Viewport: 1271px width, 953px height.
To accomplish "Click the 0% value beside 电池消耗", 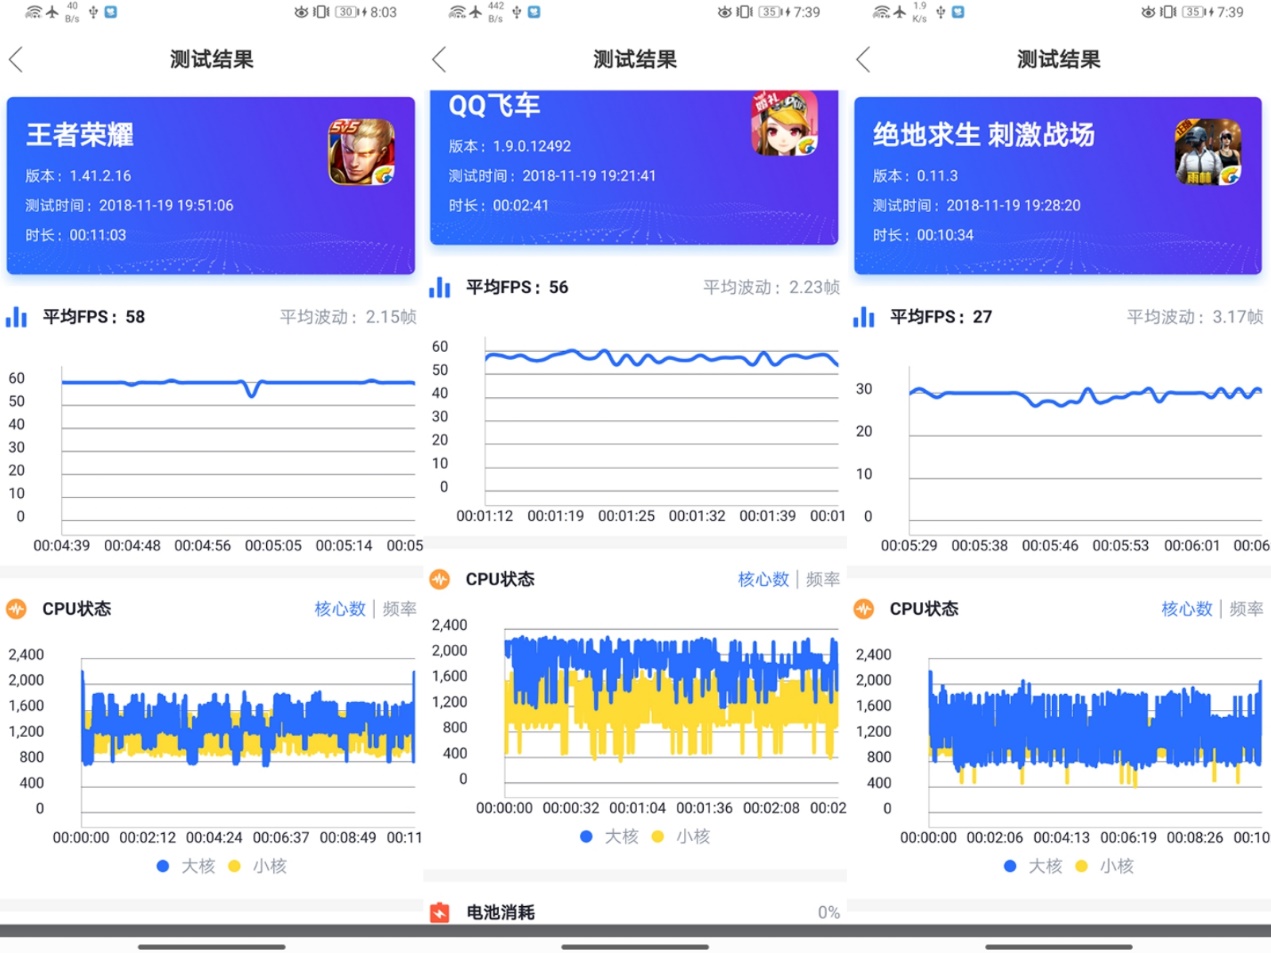I will 828,911.
